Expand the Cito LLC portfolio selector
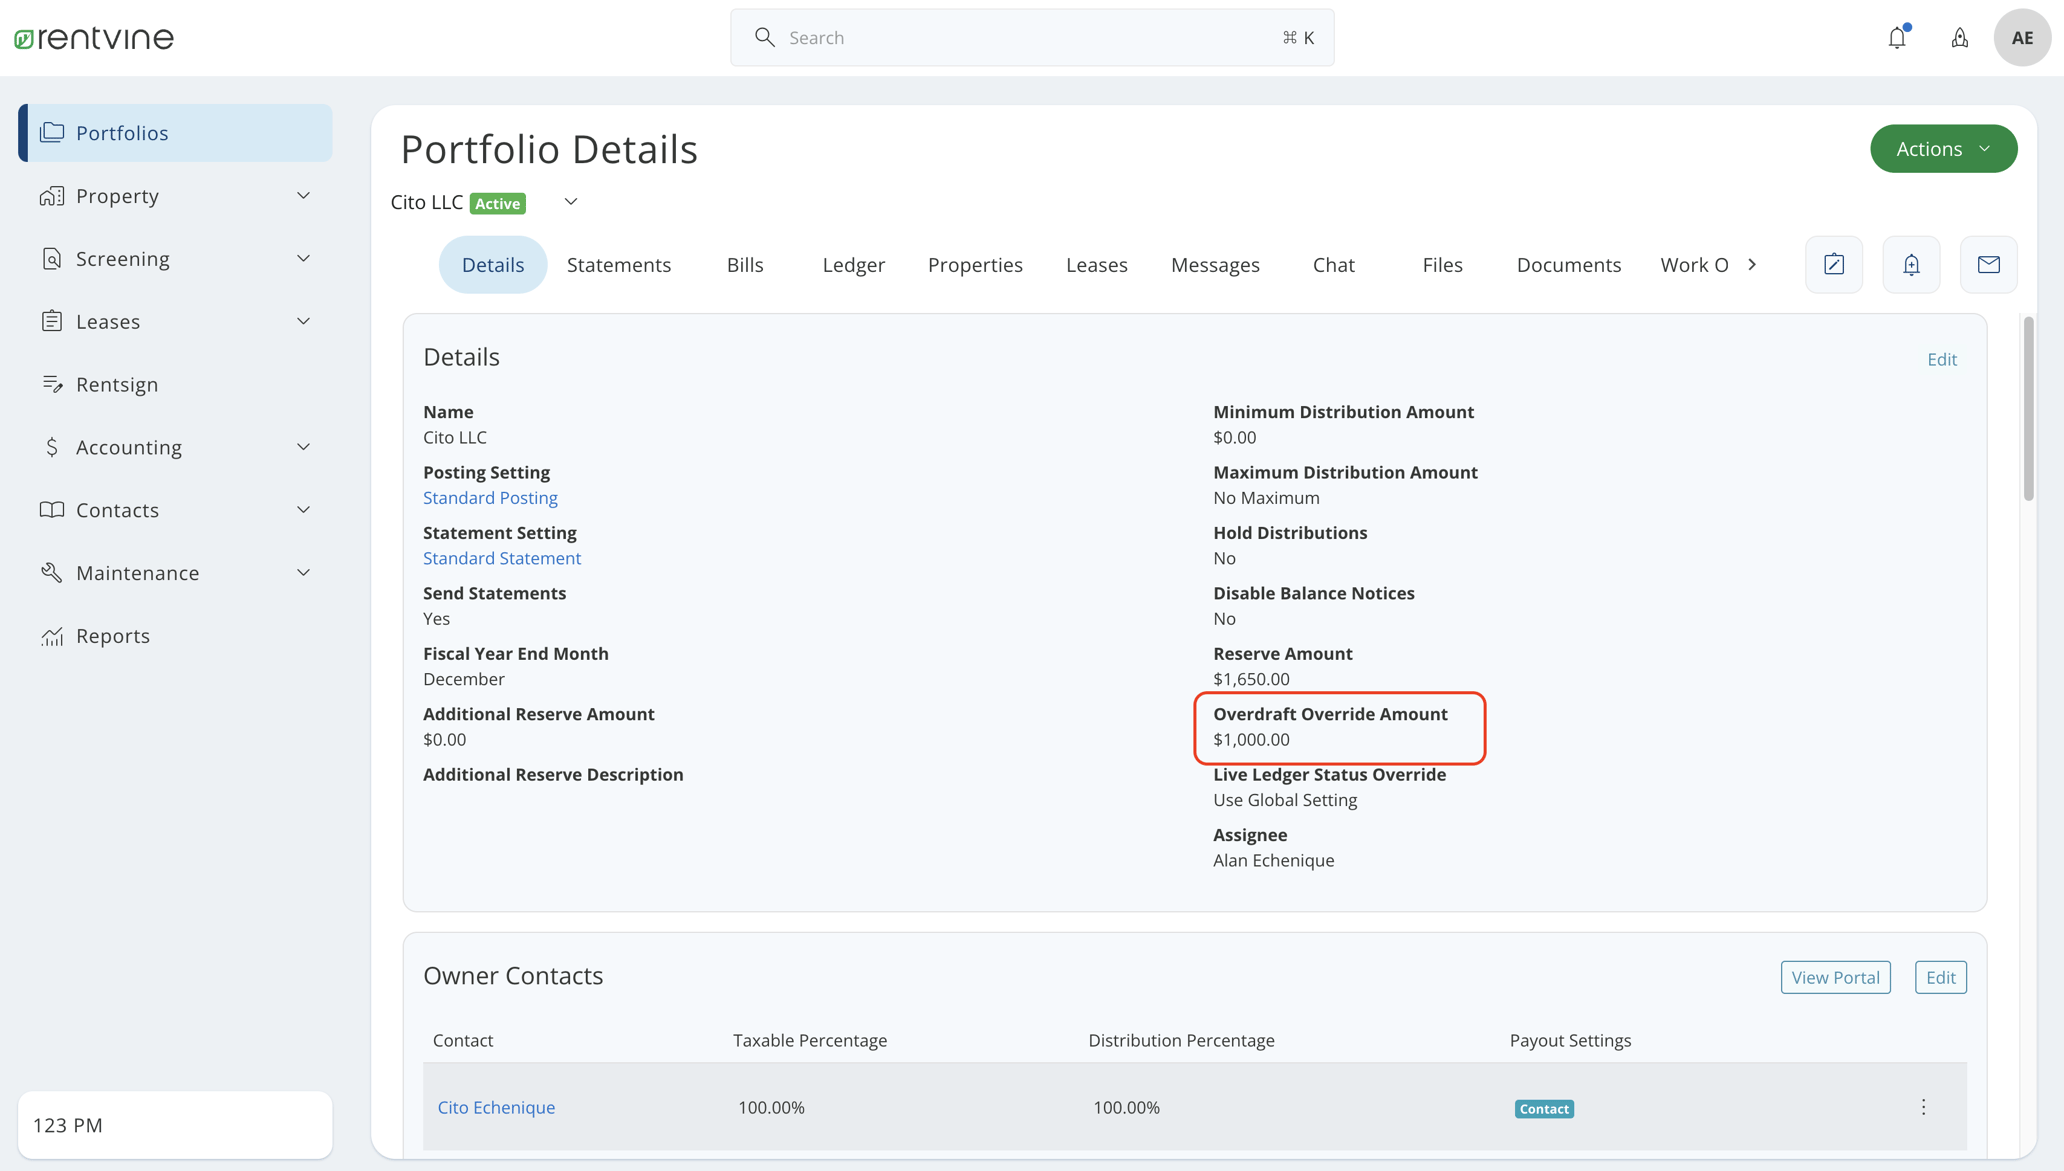 pyautogui.click(x=569, y=201)
